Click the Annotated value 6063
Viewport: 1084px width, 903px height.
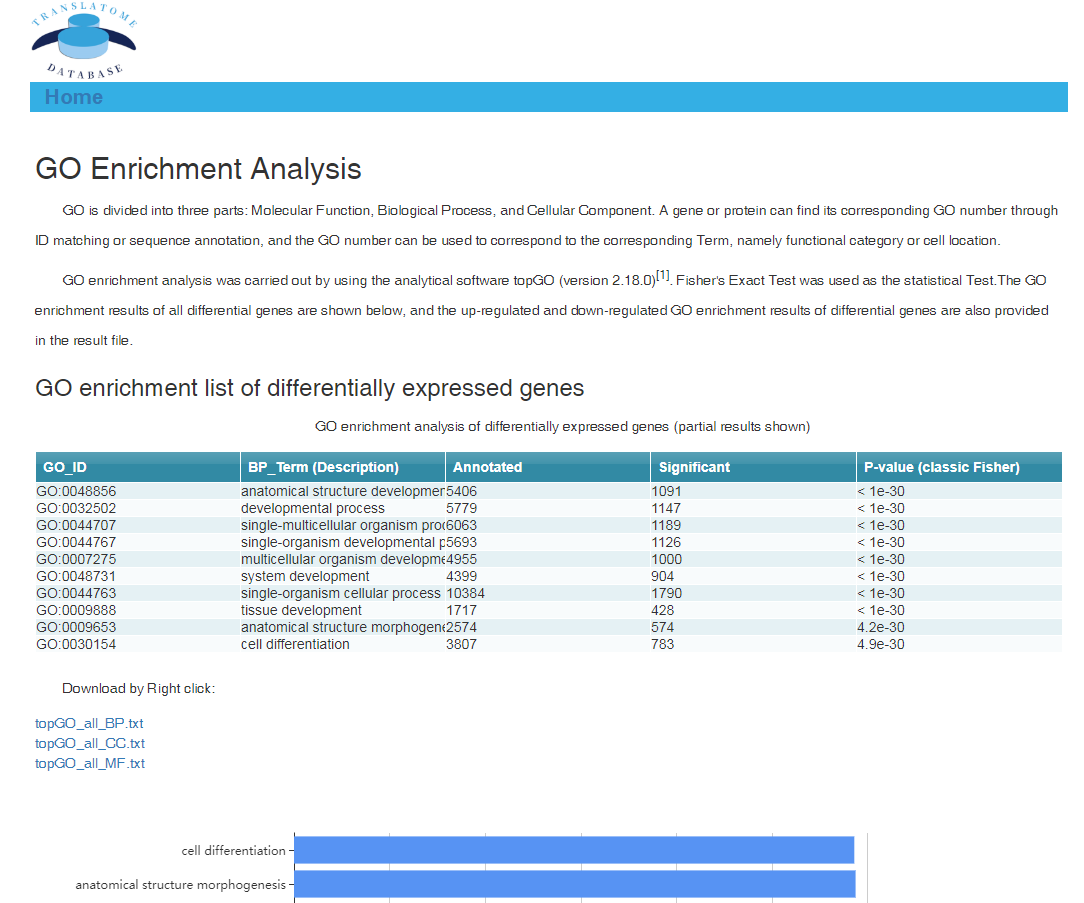[x=462, y=525]
